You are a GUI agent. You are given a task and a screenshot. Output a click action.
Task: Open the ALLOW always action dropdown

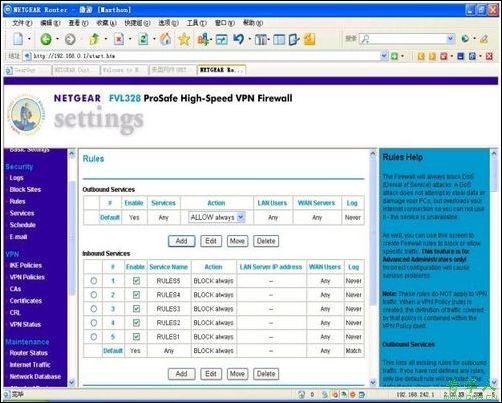(x=217, y=217)
